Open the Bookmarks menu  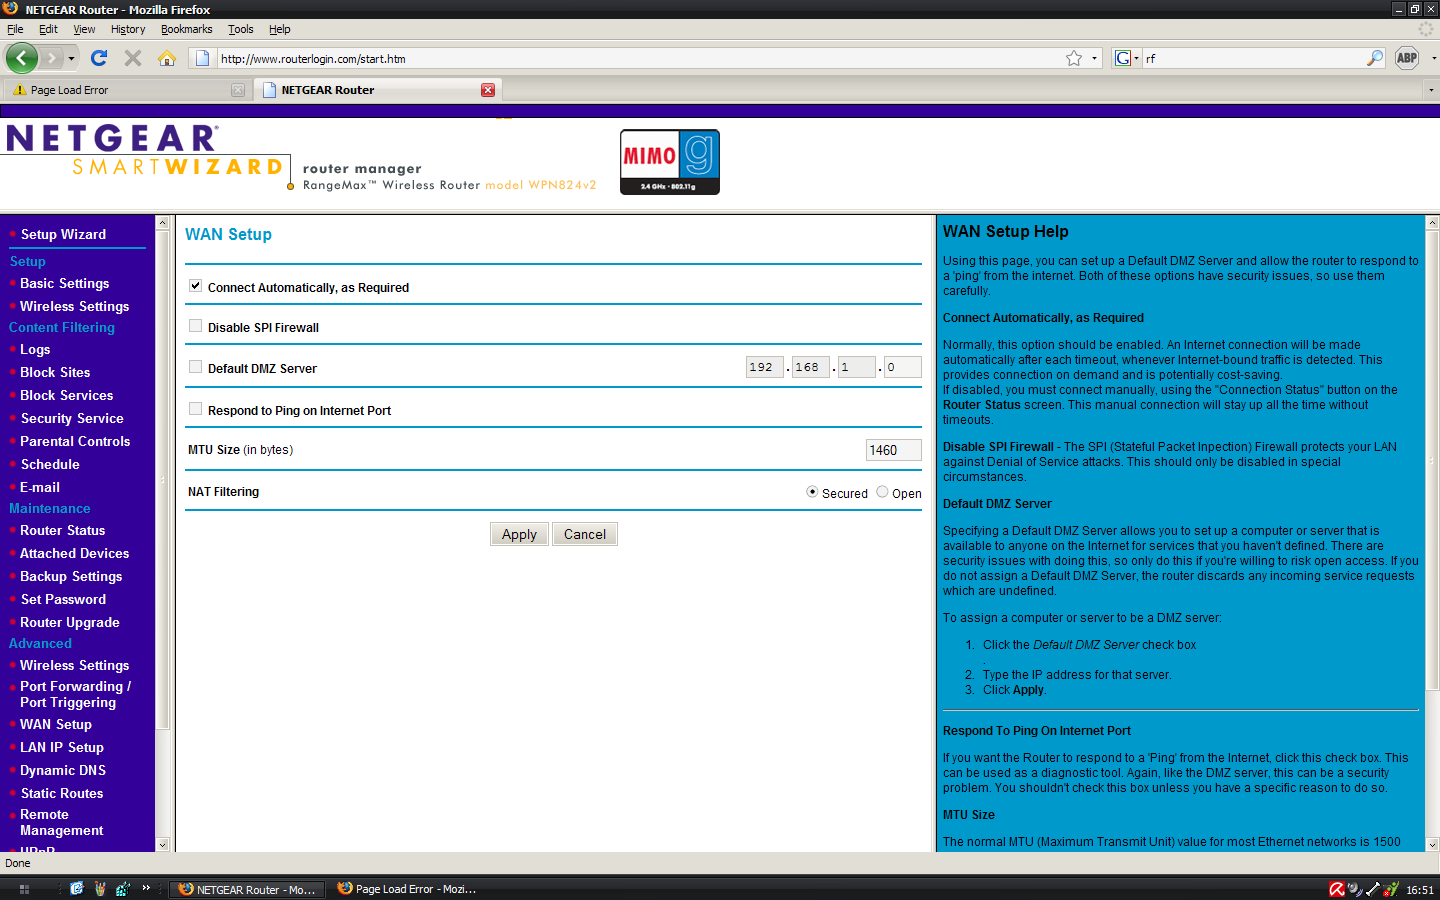[x=187, y=29]
